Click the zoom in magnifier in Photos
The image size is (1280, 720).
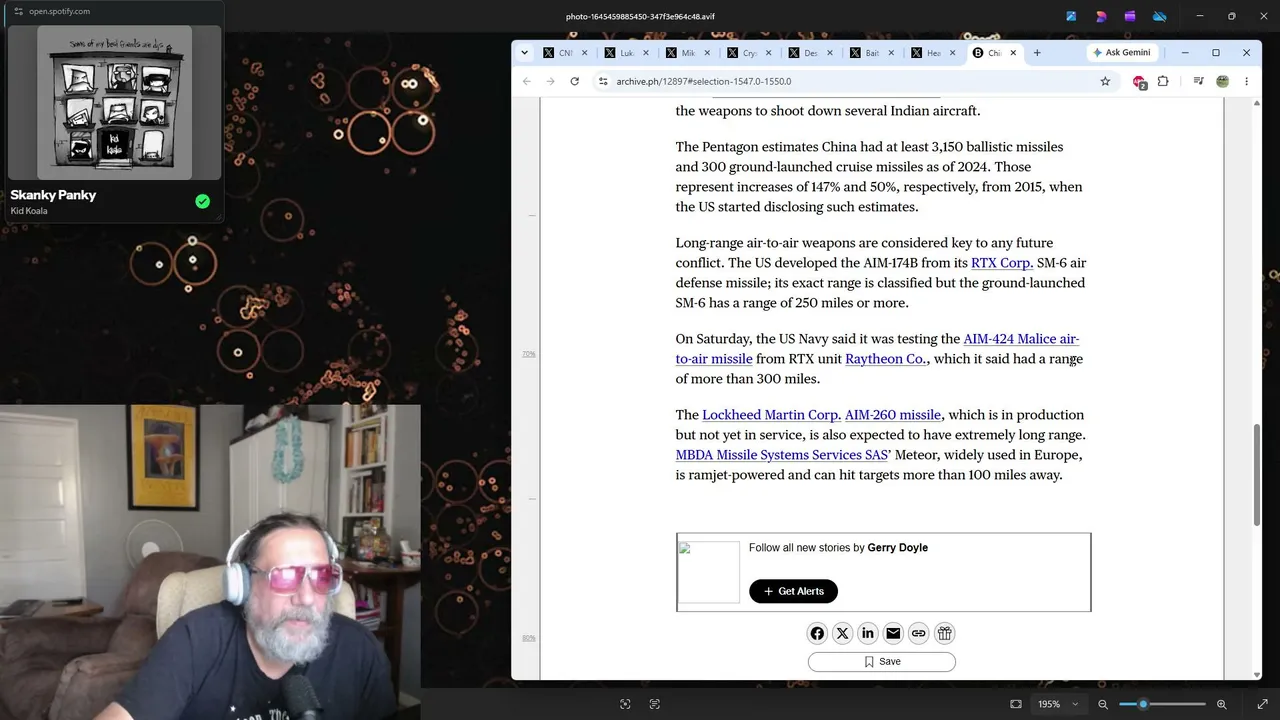pos(1221,704)
